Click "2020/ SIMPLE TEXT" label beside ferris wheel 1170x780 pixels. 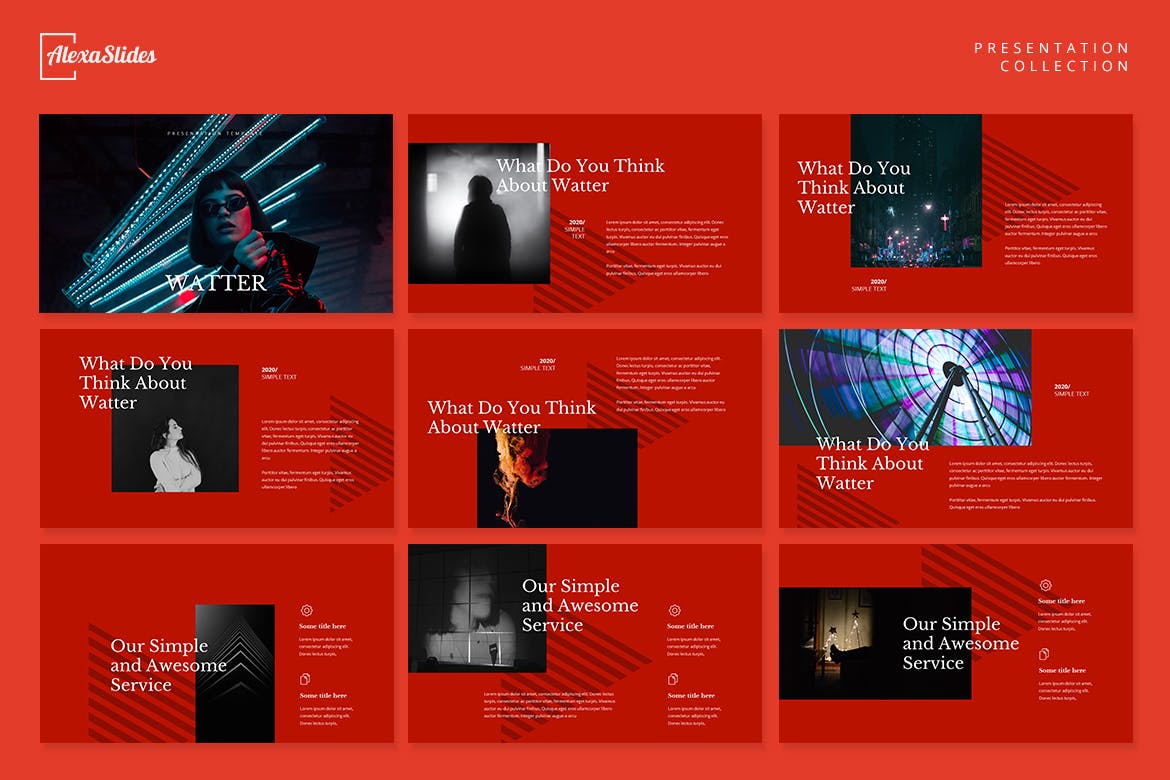(1071, 390)
